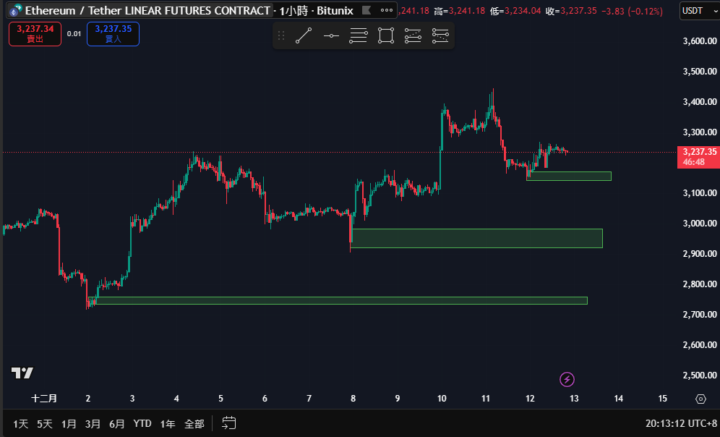Select the 1天 time range
Viewport: 720px width, 437px height.
pyautogui.click(x=21, y=424)
